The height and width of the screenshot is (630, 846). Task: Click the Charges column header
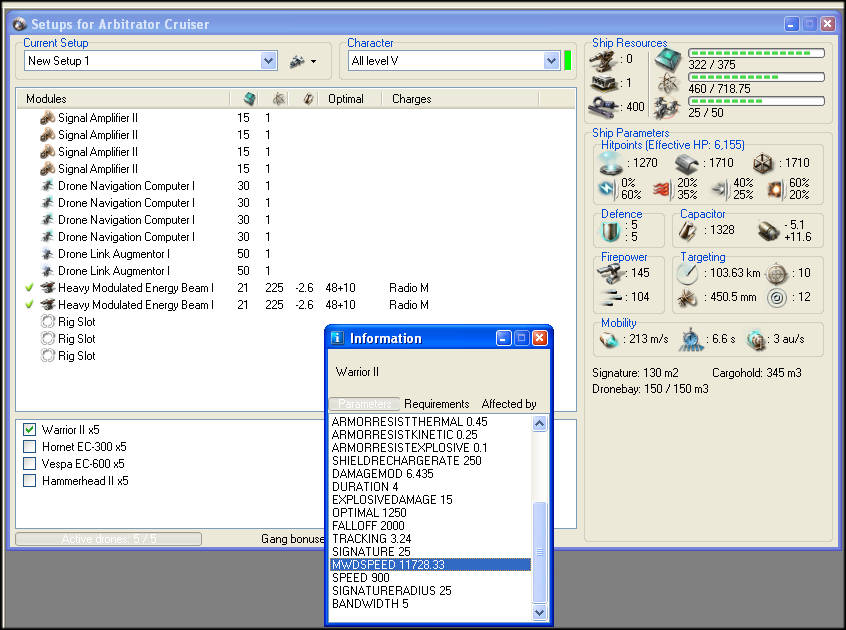(460, 99)
